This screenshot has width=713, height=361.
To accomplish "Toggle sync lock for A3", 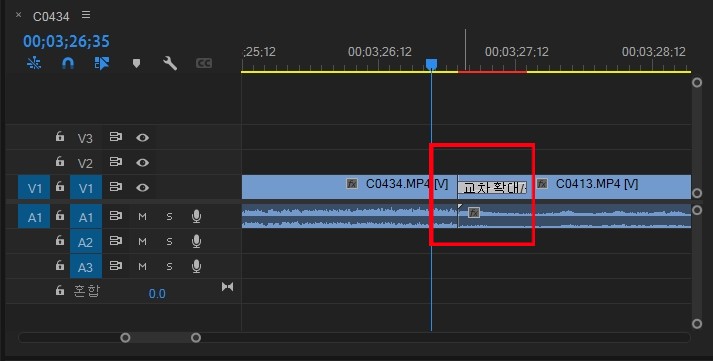I will click(x=116, y=266).
